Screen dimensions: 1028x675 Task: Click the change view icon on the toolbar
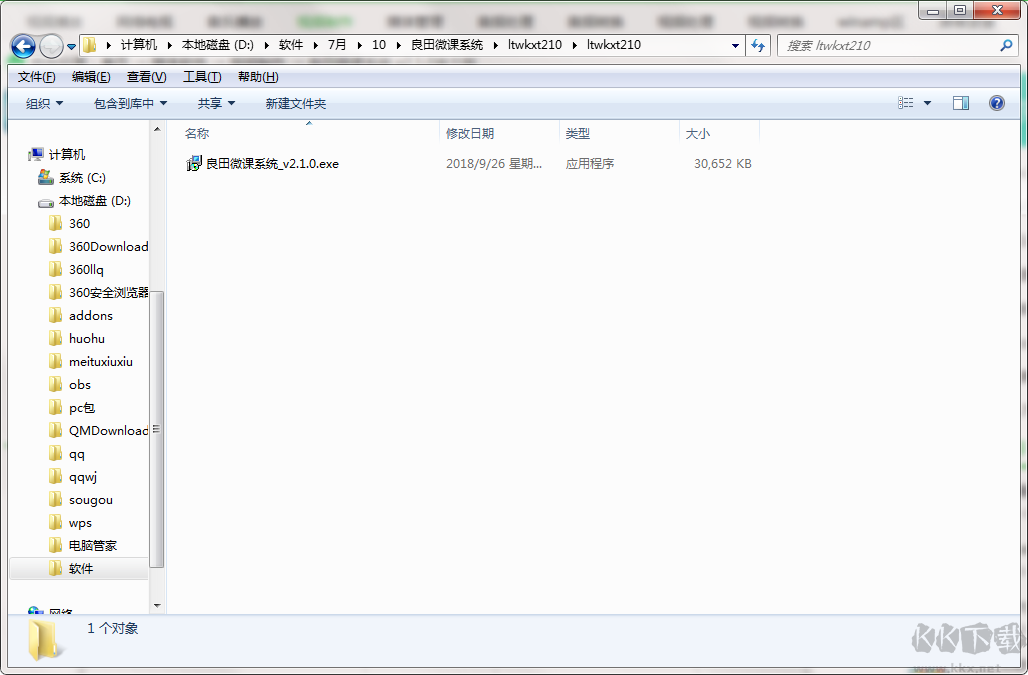[906, 103]
